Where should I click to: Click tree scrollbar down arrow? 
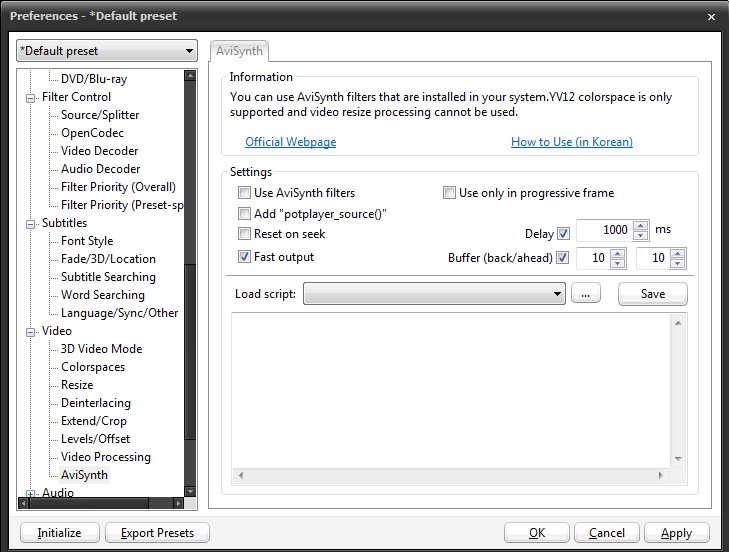pyautogui.click(x=190, y=491)
